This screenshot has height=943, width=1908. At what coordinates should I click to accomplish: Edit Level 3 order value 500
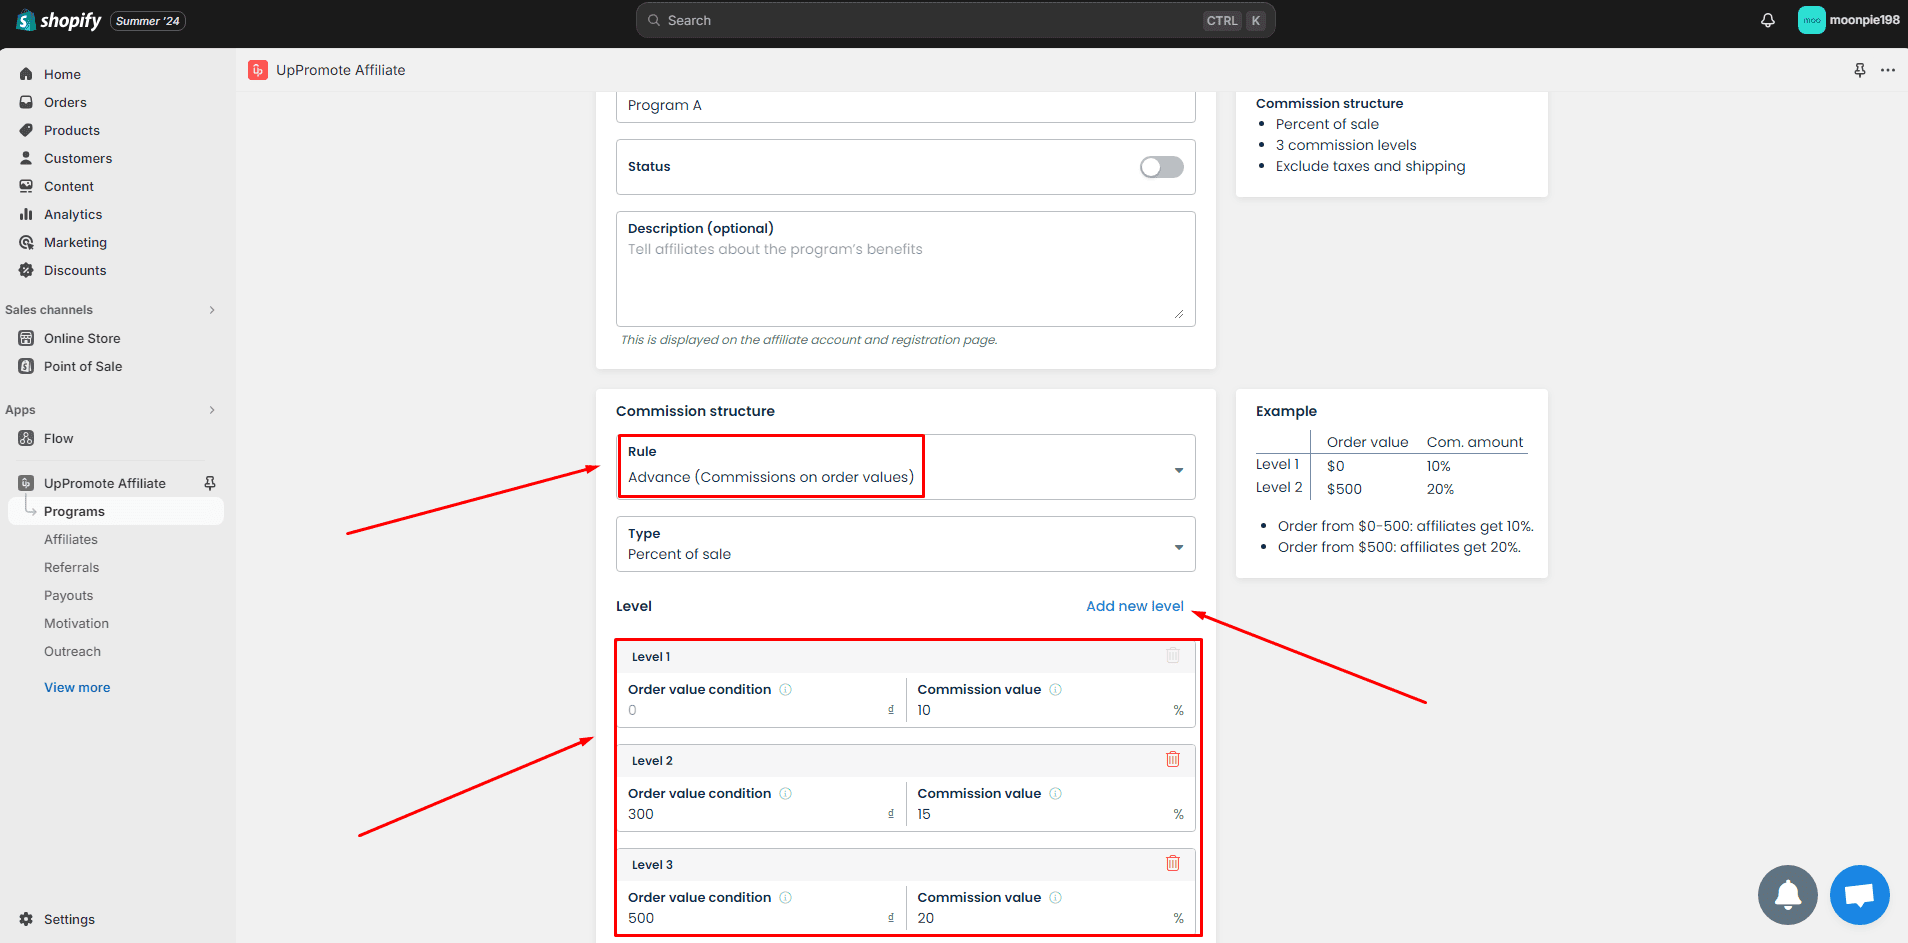pyautogui.click(x=761, y=918)
